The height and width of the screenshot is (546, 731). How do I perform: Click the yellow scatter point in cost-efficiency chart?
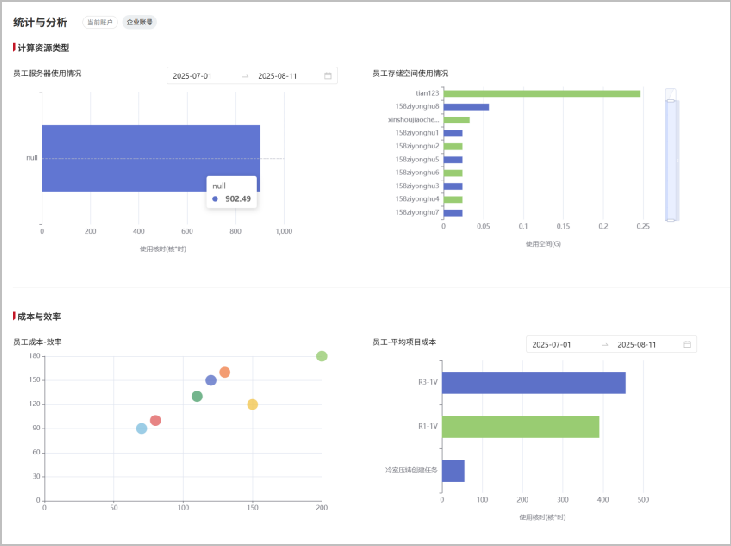pos(252,405)
